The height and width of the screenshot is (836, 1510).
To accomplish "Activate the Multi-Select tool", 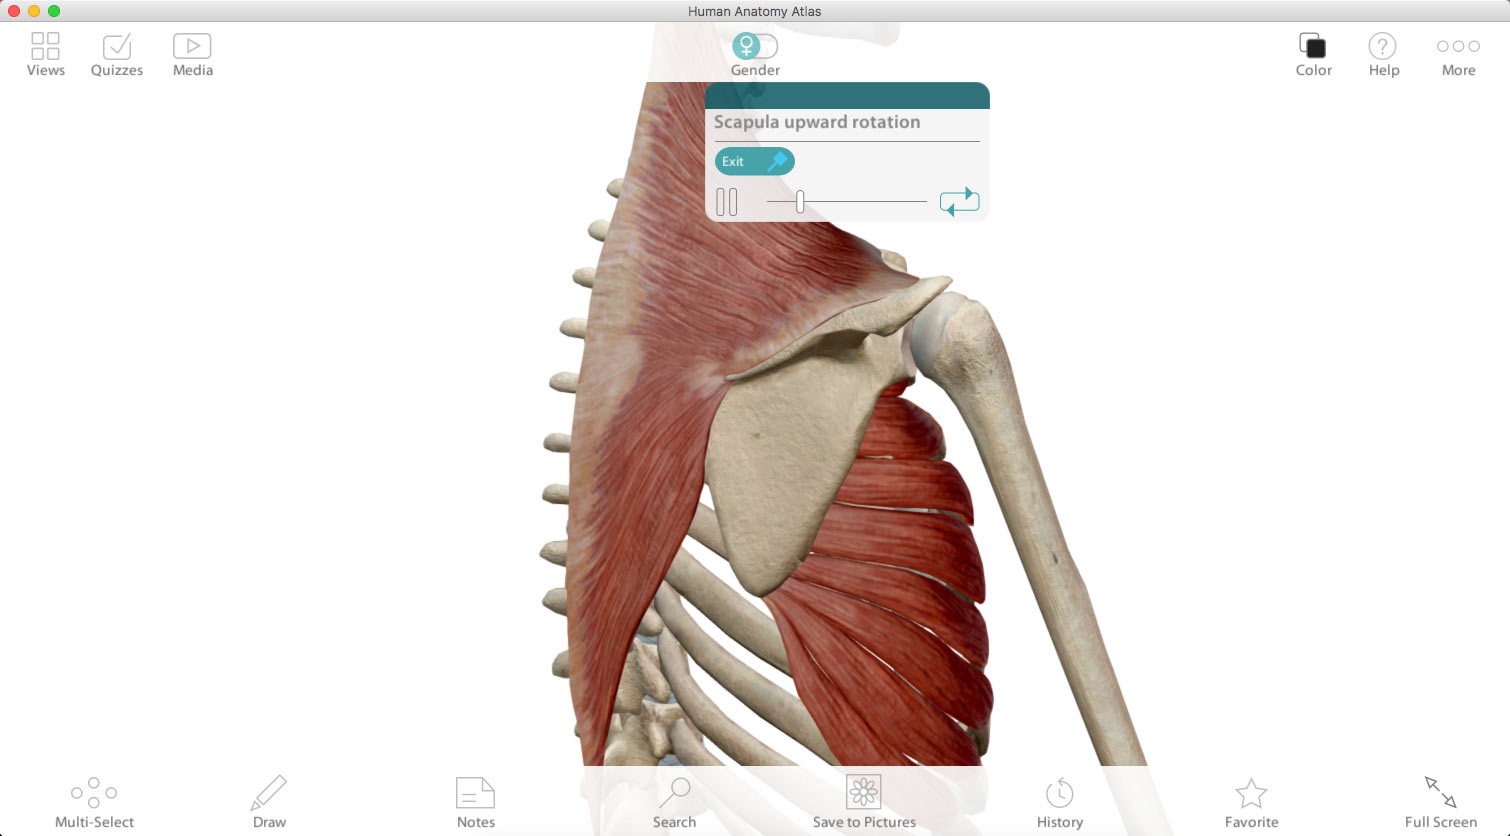I will coord(94,793).
